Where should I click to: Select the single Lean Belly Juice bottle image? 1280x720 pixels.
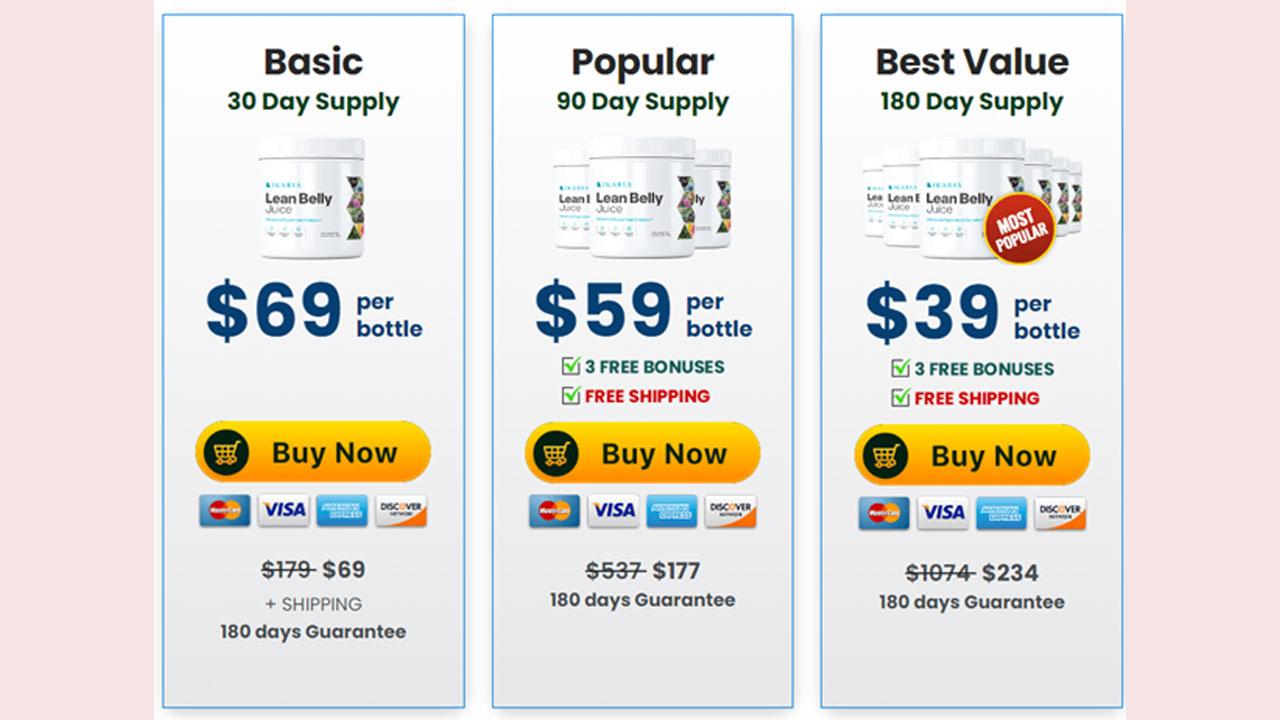312,198
